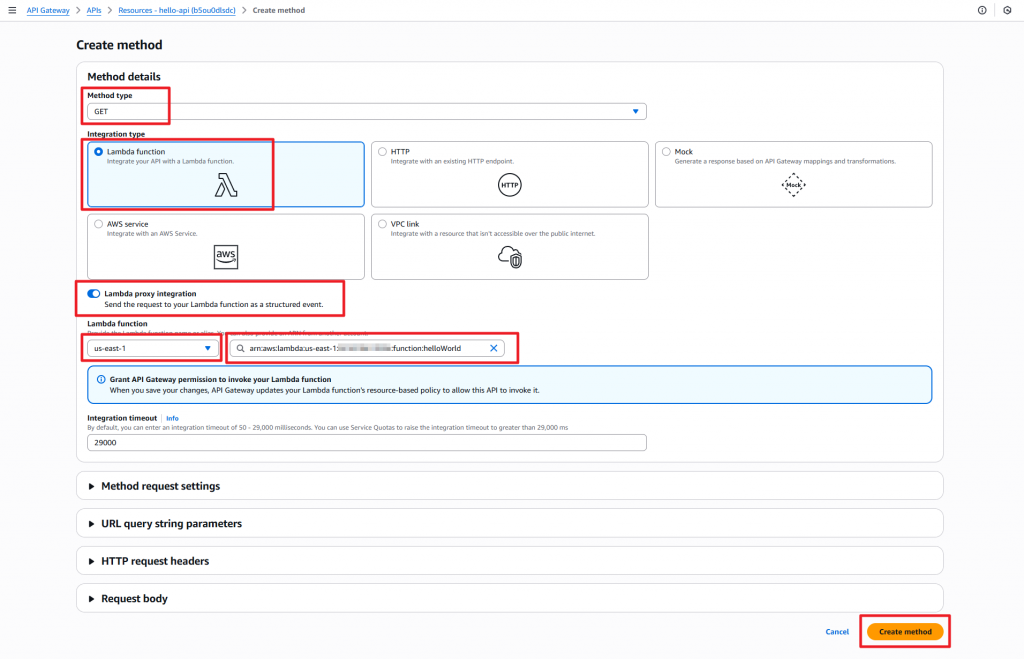
Task: Select Lambda function integration type
Action: pyautogui.click(x=99, y=152)
